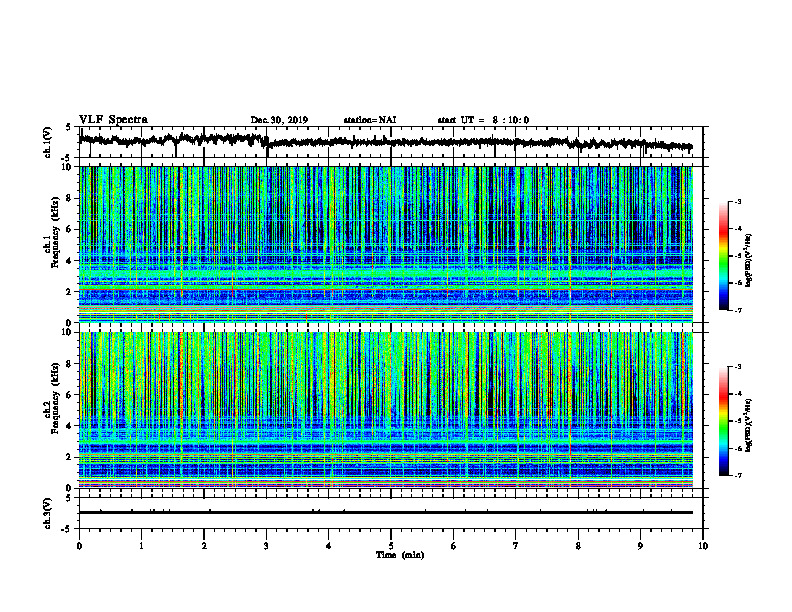This screenshot has width=792, height=612.
Task: Click "-4" on the ch.1 color bar
Action: coord(737,229)
